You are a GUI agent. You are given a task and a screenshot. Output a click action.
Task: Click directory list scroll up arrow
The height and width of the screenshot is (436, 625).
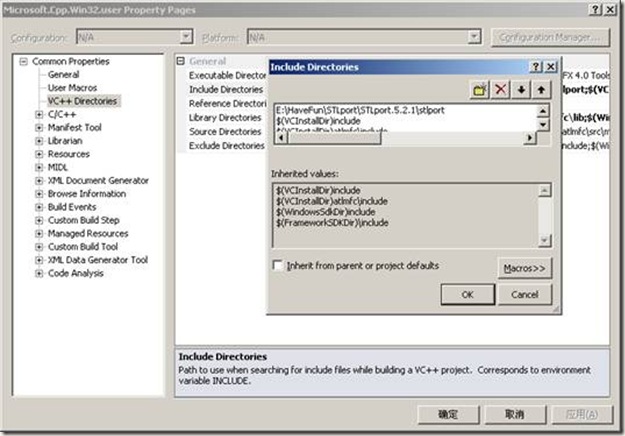coord(542,111)
